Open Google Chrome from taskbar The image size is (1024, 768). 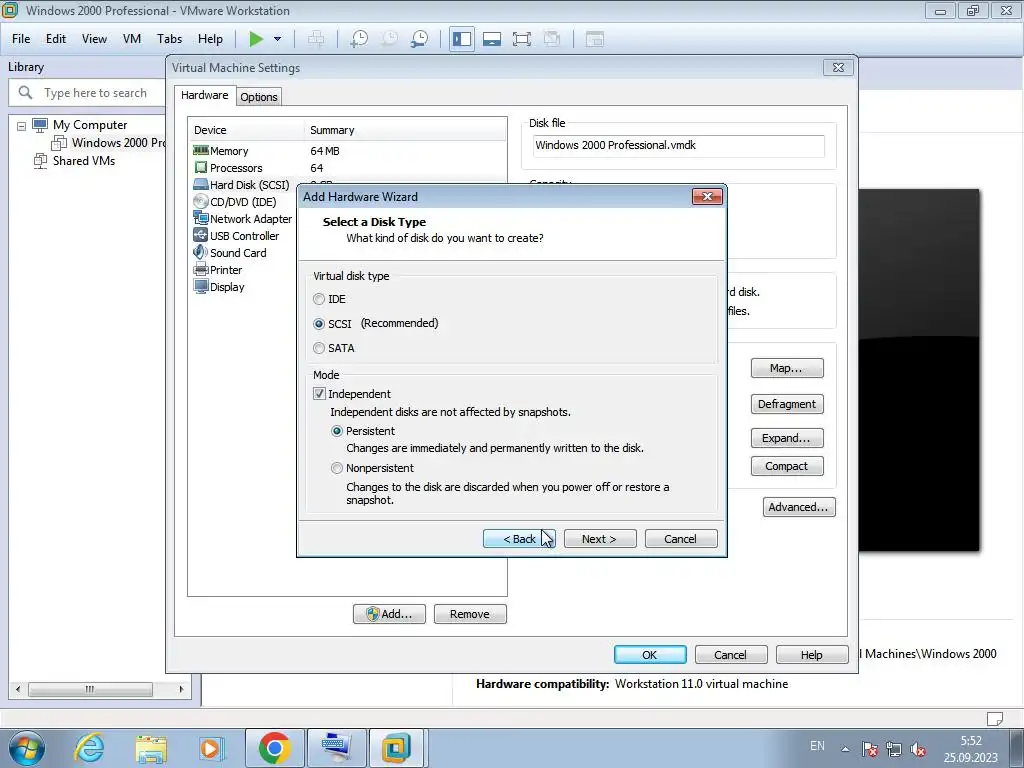pos(274,748)
